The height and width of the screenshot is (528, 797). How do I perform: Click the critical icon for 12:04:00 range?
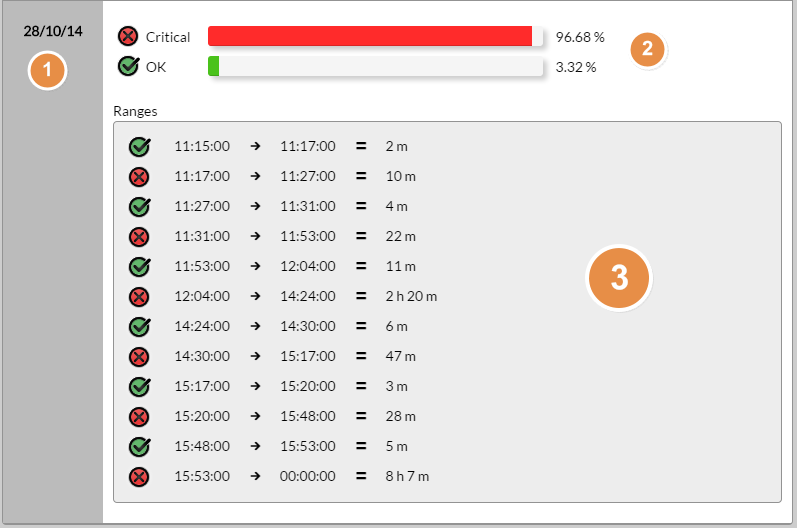139,297
